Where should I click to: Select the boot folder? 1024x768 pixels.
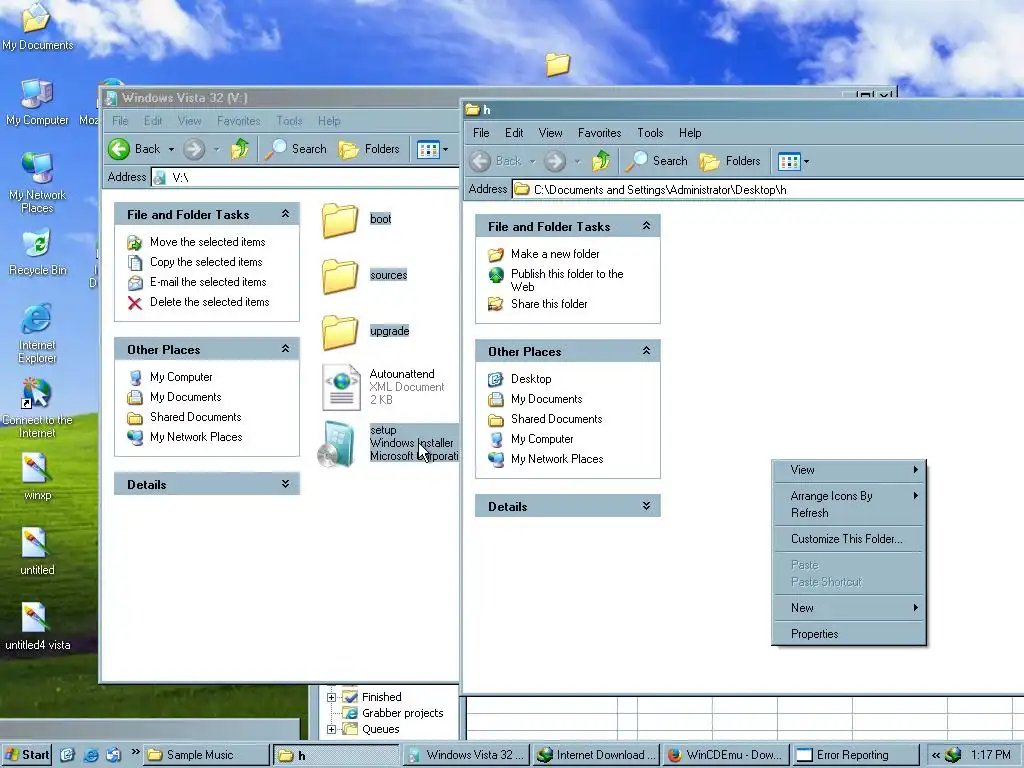(340, 219)
